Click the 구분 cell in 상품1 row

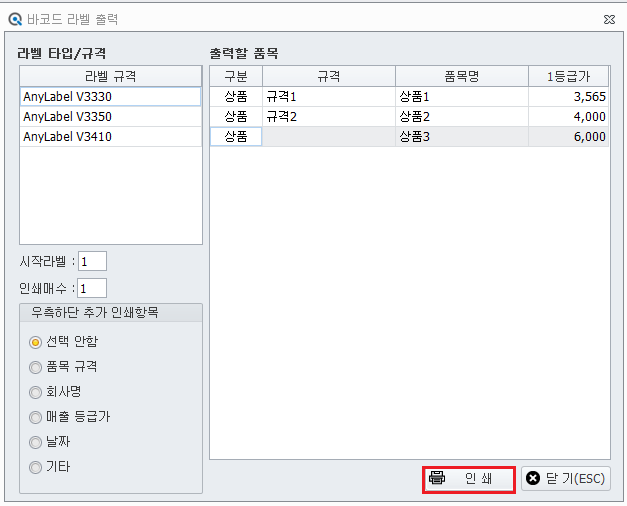click(236, 96)
